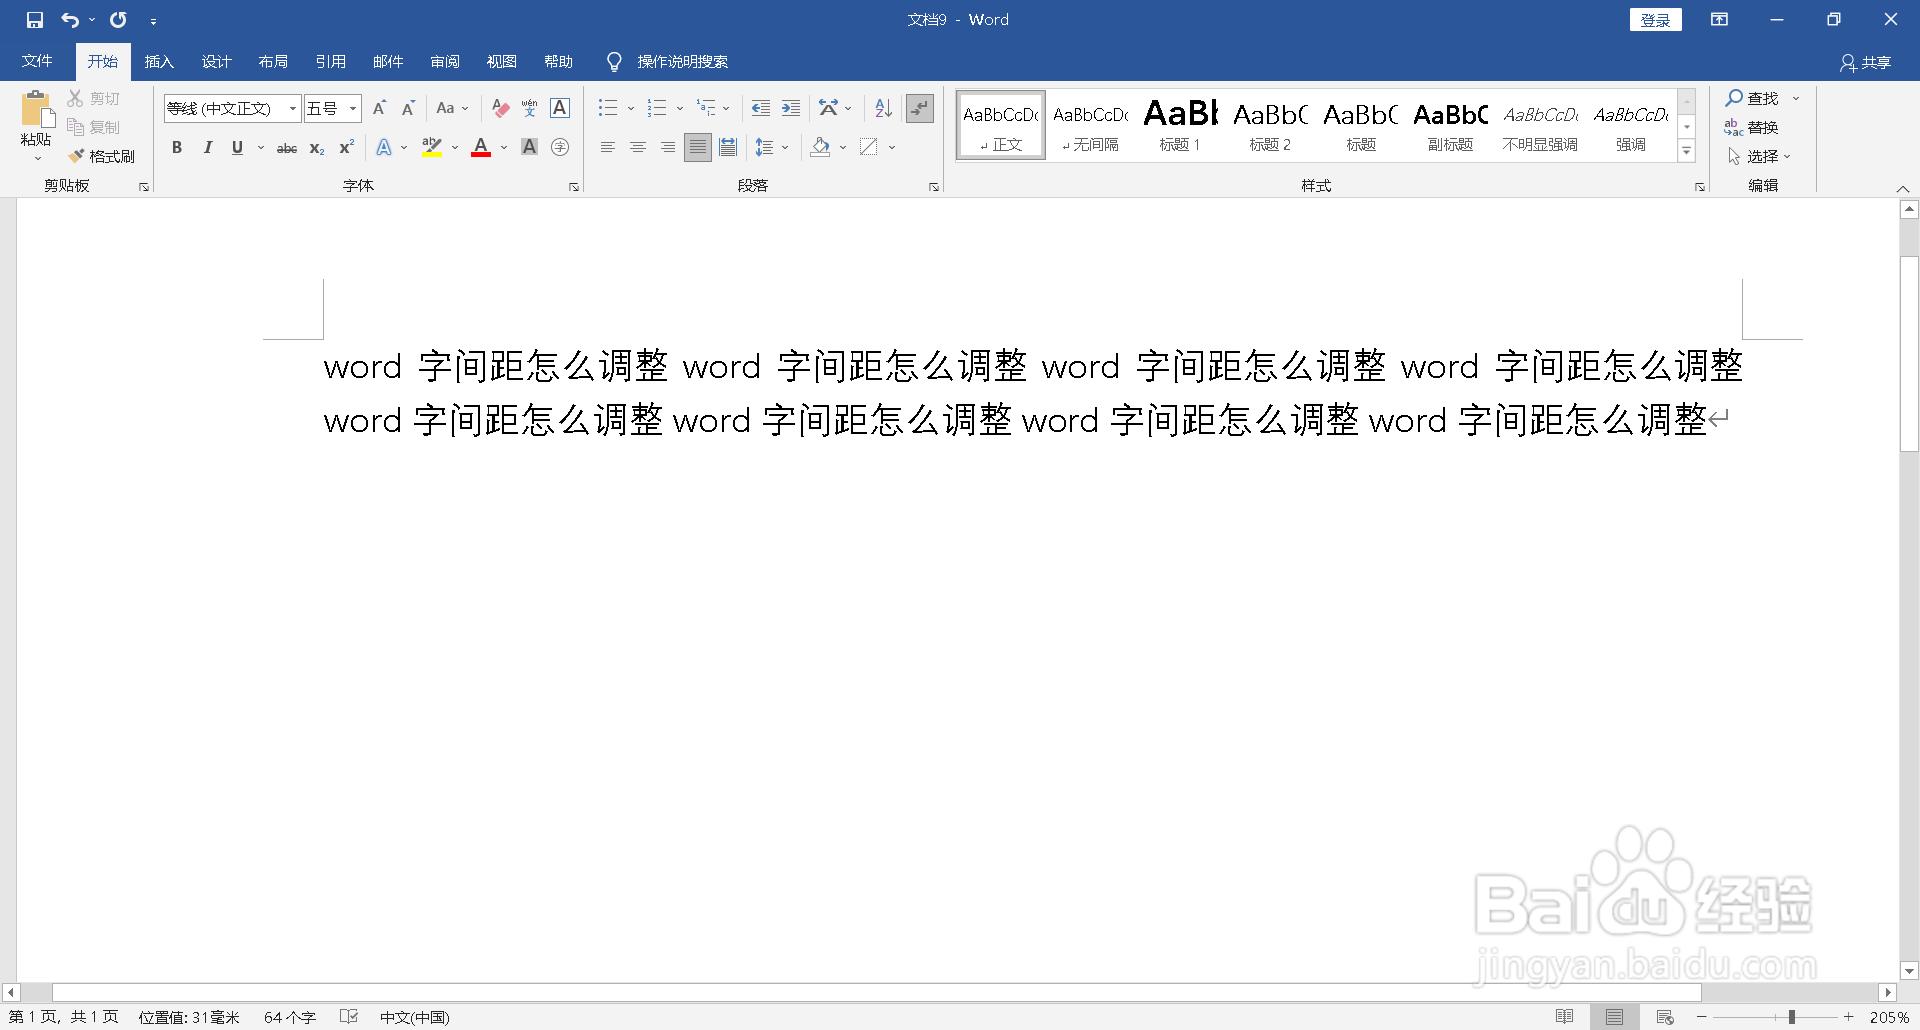
Task: Toggle underline formatting
Action: pyautogui.click(x=237, y=147)
